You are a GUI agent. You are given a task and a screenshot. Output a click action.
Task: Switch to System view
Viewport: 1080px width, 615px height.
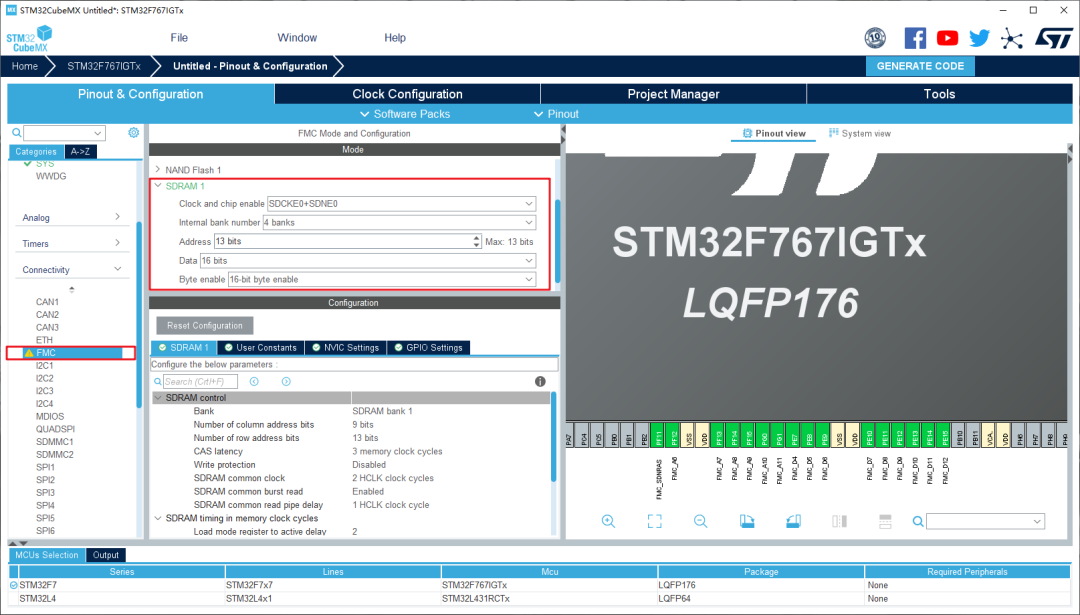pos(860,134)
